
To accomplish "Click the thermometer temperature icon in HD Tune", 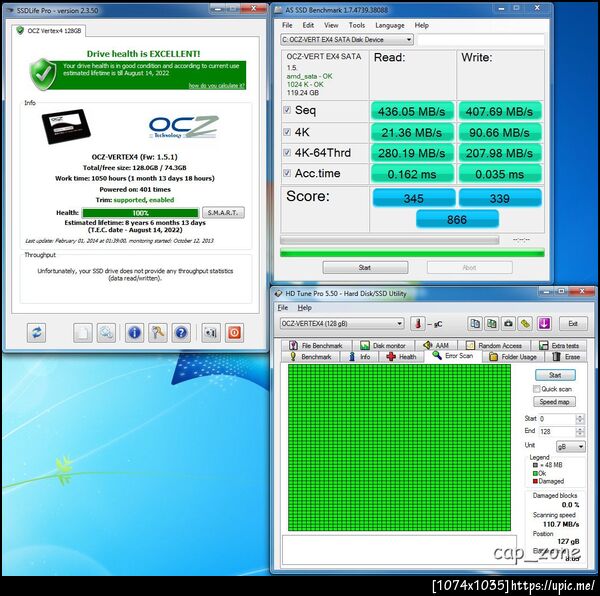I will tap(418, 324).
